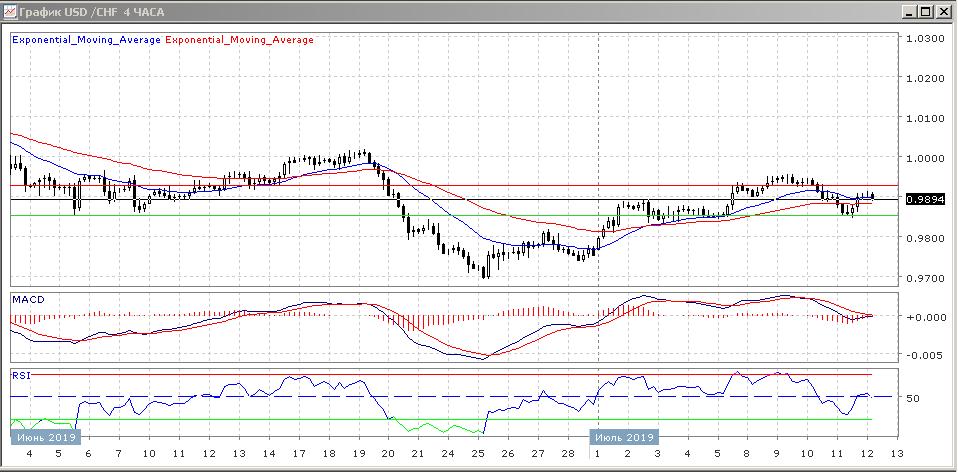Click day 25 on the time axis
This screenshot has height=472, width=958.
[x=477, y=454]
